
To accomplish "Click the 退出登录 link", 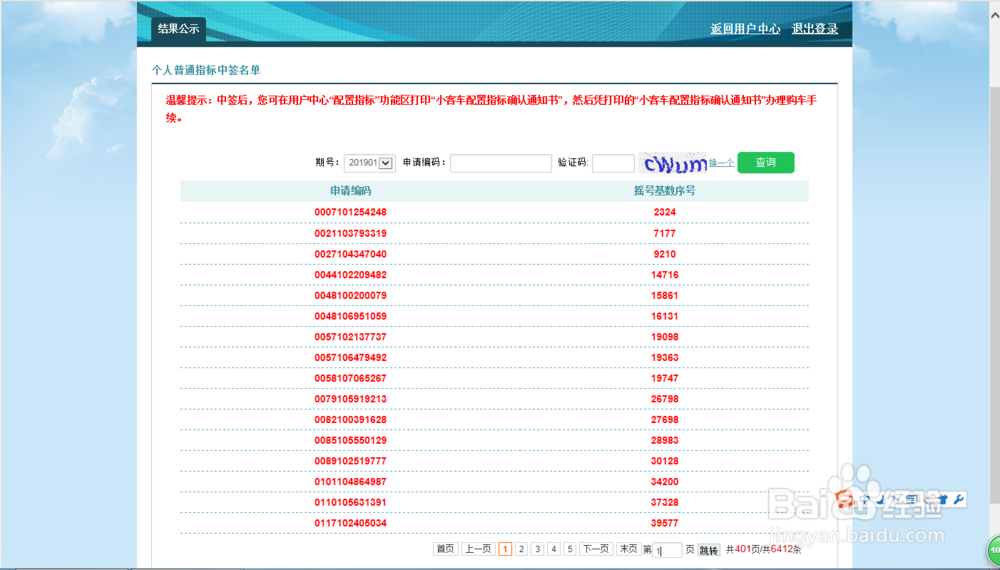I will click(x=815, y=29).
